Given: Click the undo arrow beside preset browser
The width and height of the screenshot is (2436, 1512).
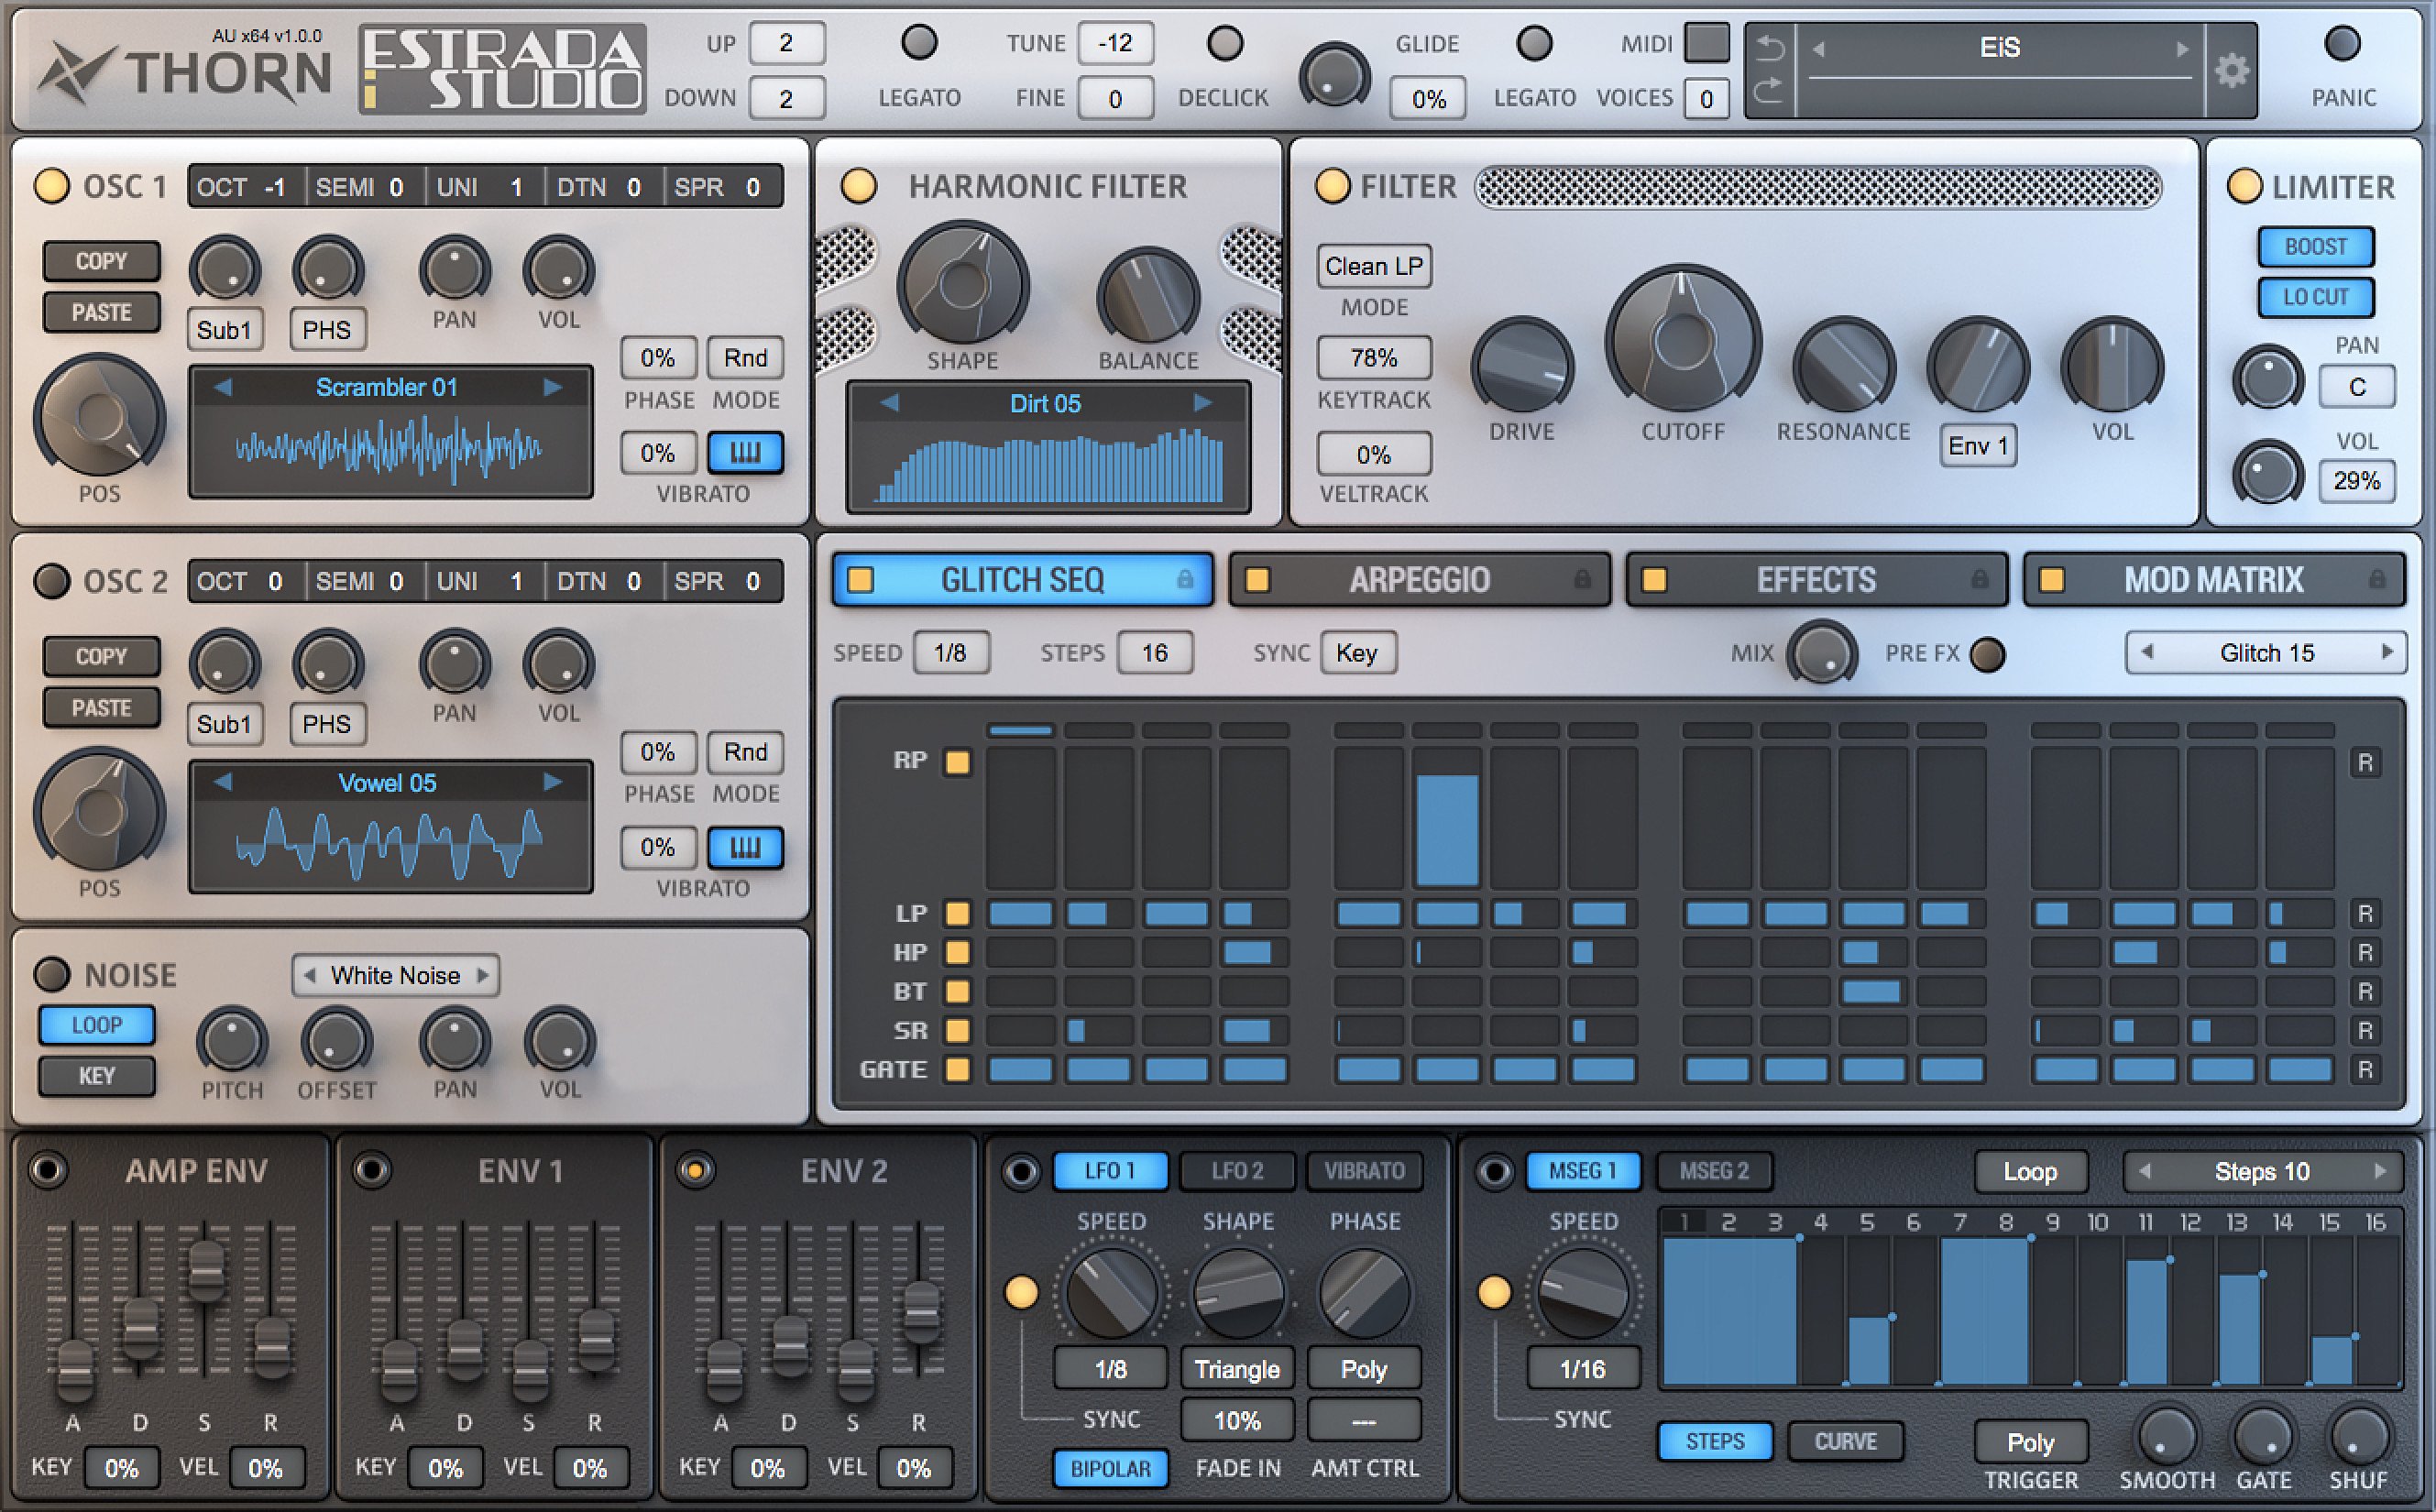Looking at the screenshot, I should click(1770, 47).
